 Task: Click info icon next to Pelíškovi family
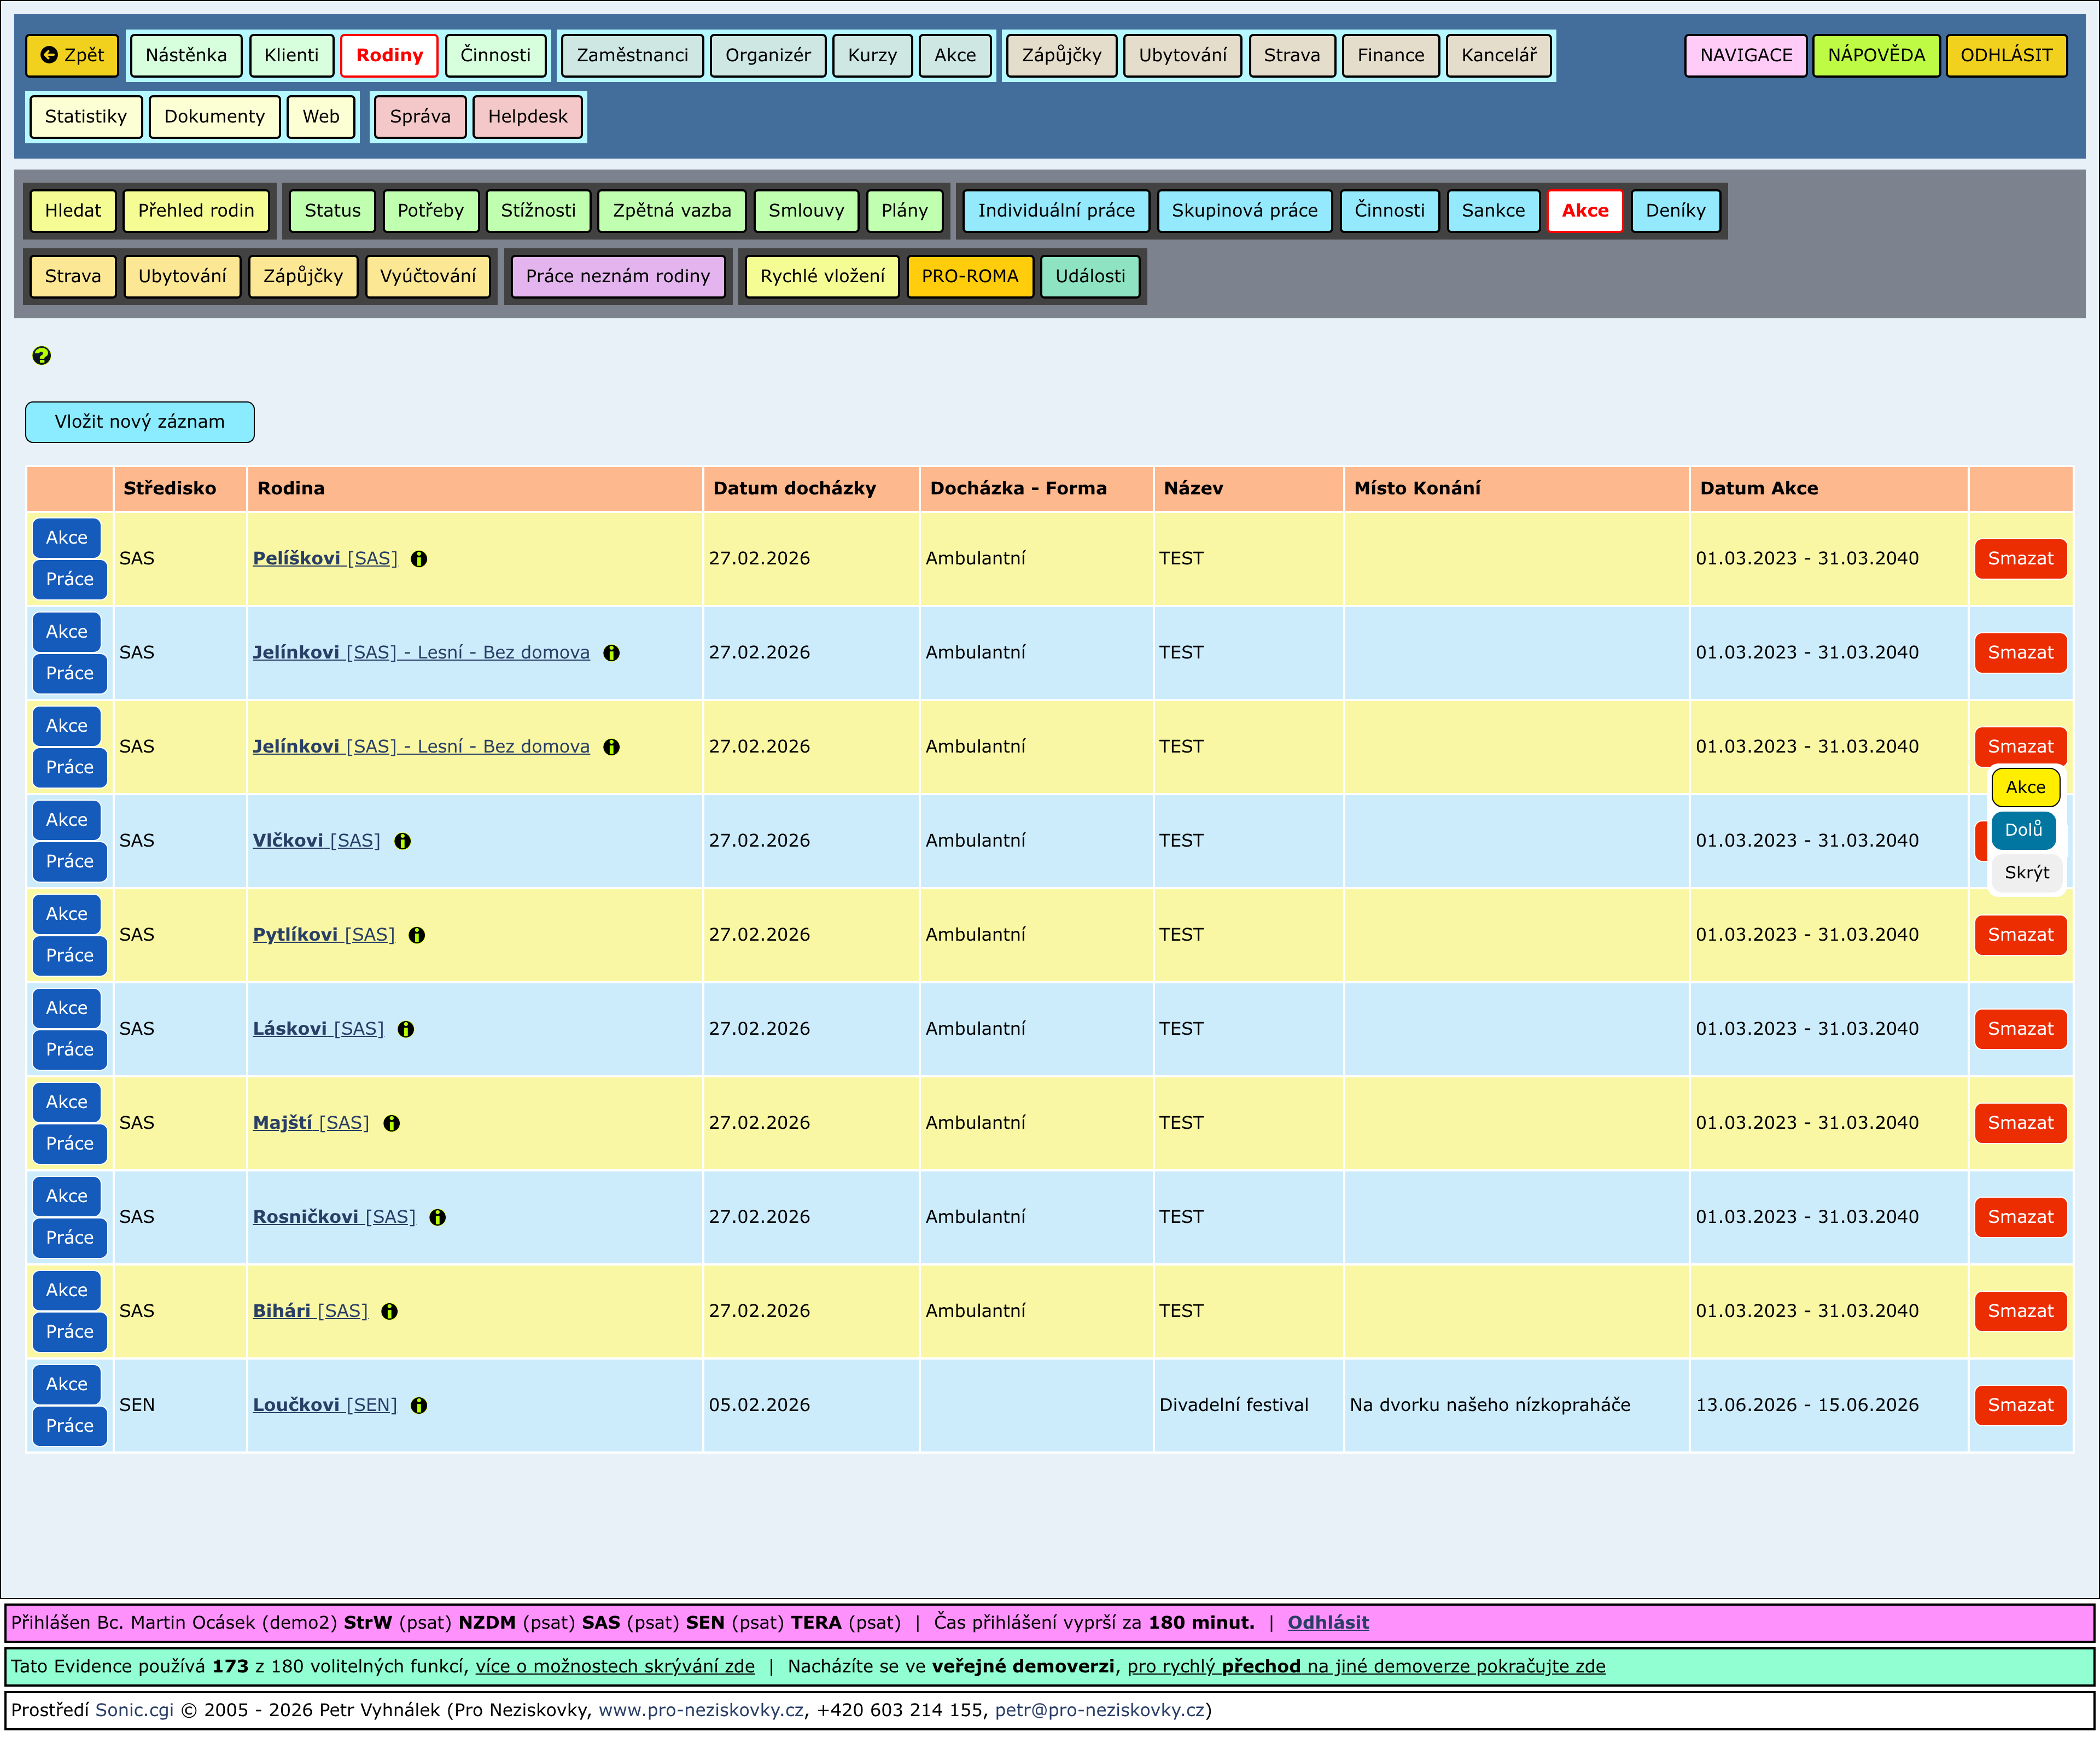click(x=419, y=559)
